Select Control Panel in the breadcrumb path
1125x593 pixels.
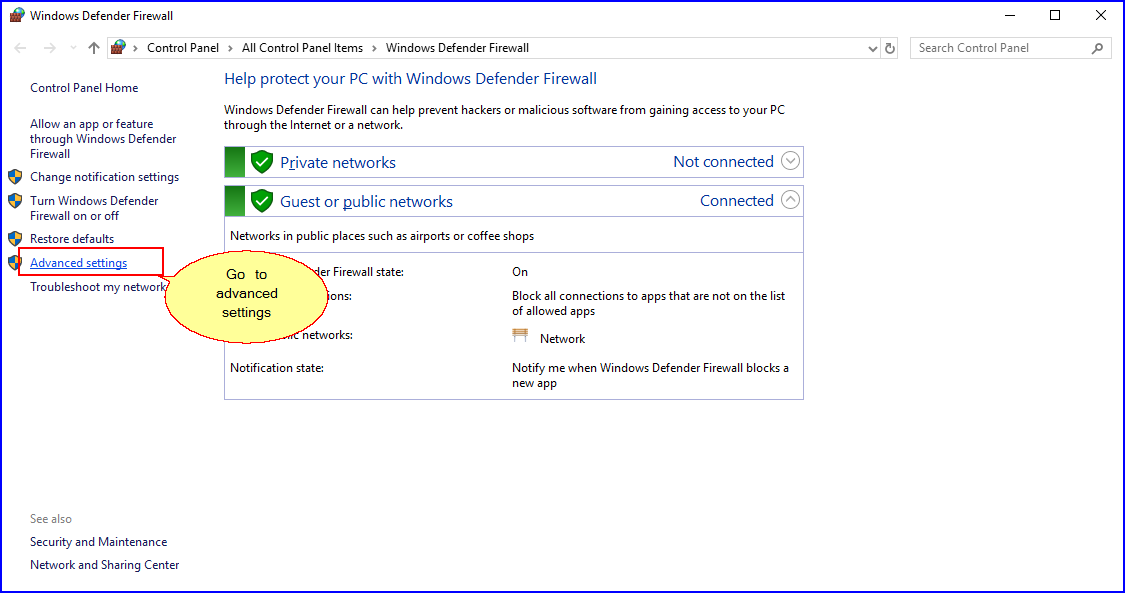point(183,48)
